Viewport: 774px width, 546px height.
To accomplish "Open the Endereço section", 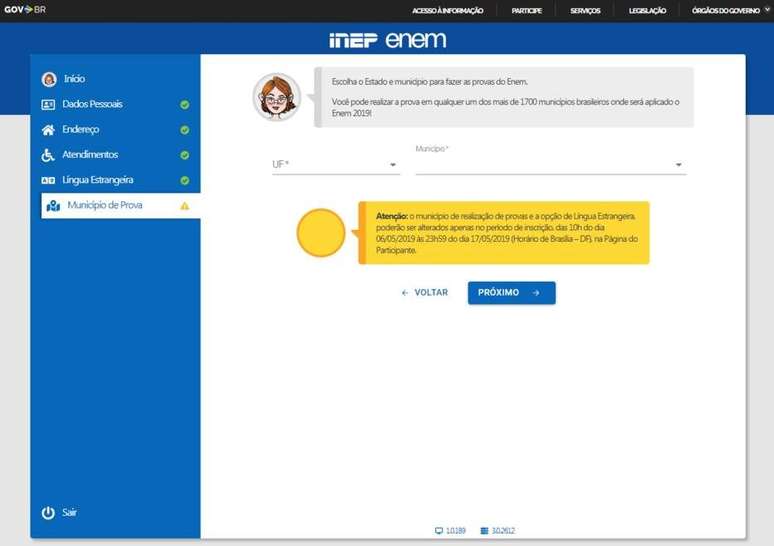I will (80, 129).
